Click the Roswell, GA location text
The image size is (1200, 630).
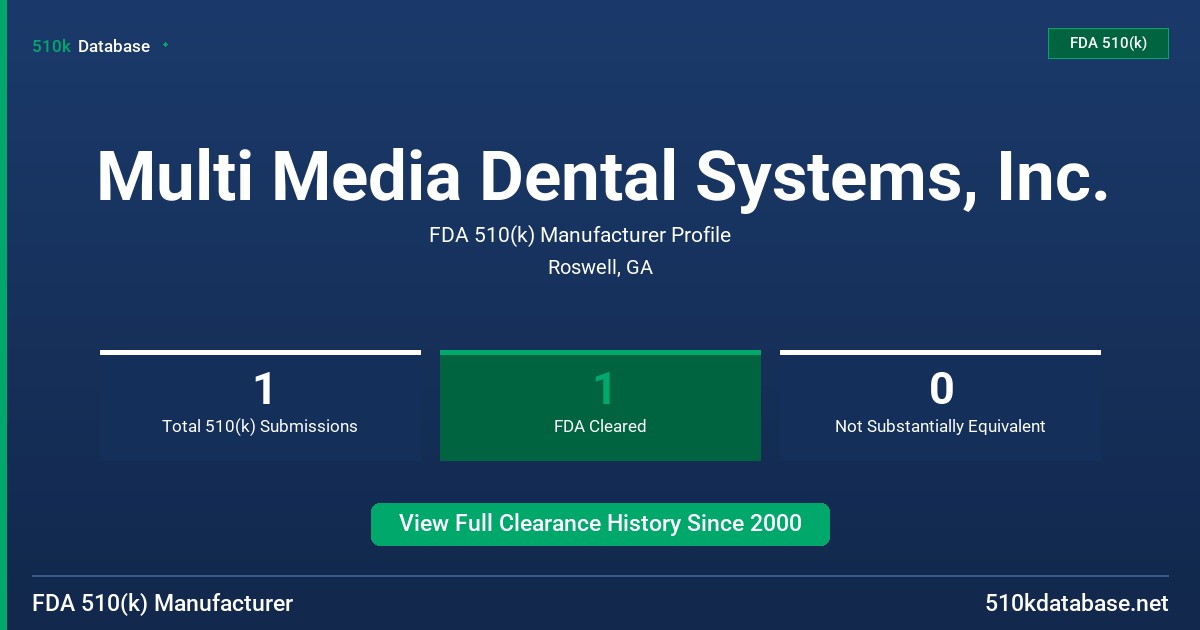600,267
